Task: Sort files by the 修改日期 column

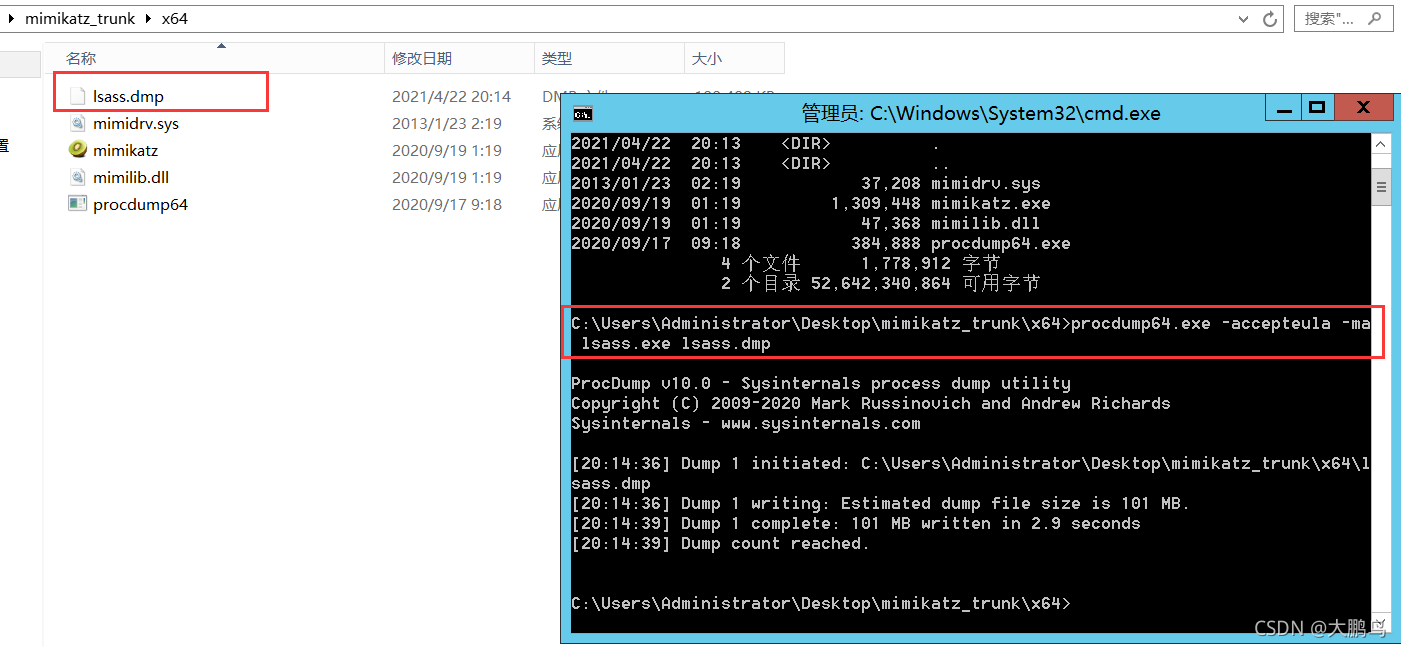Action: tap(459, 59)
